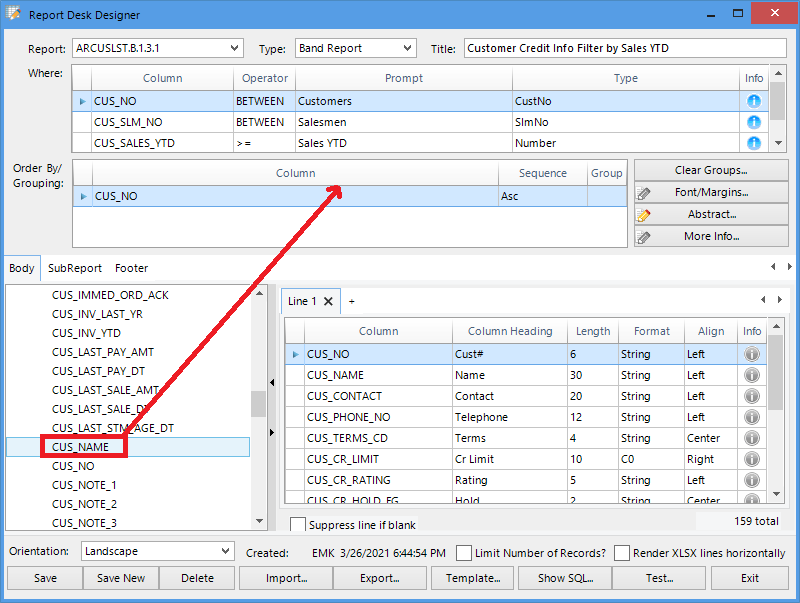Open the Report name dropdown
Image resolution: width=800 pixels, height=603 pixels.
(234, 48)
